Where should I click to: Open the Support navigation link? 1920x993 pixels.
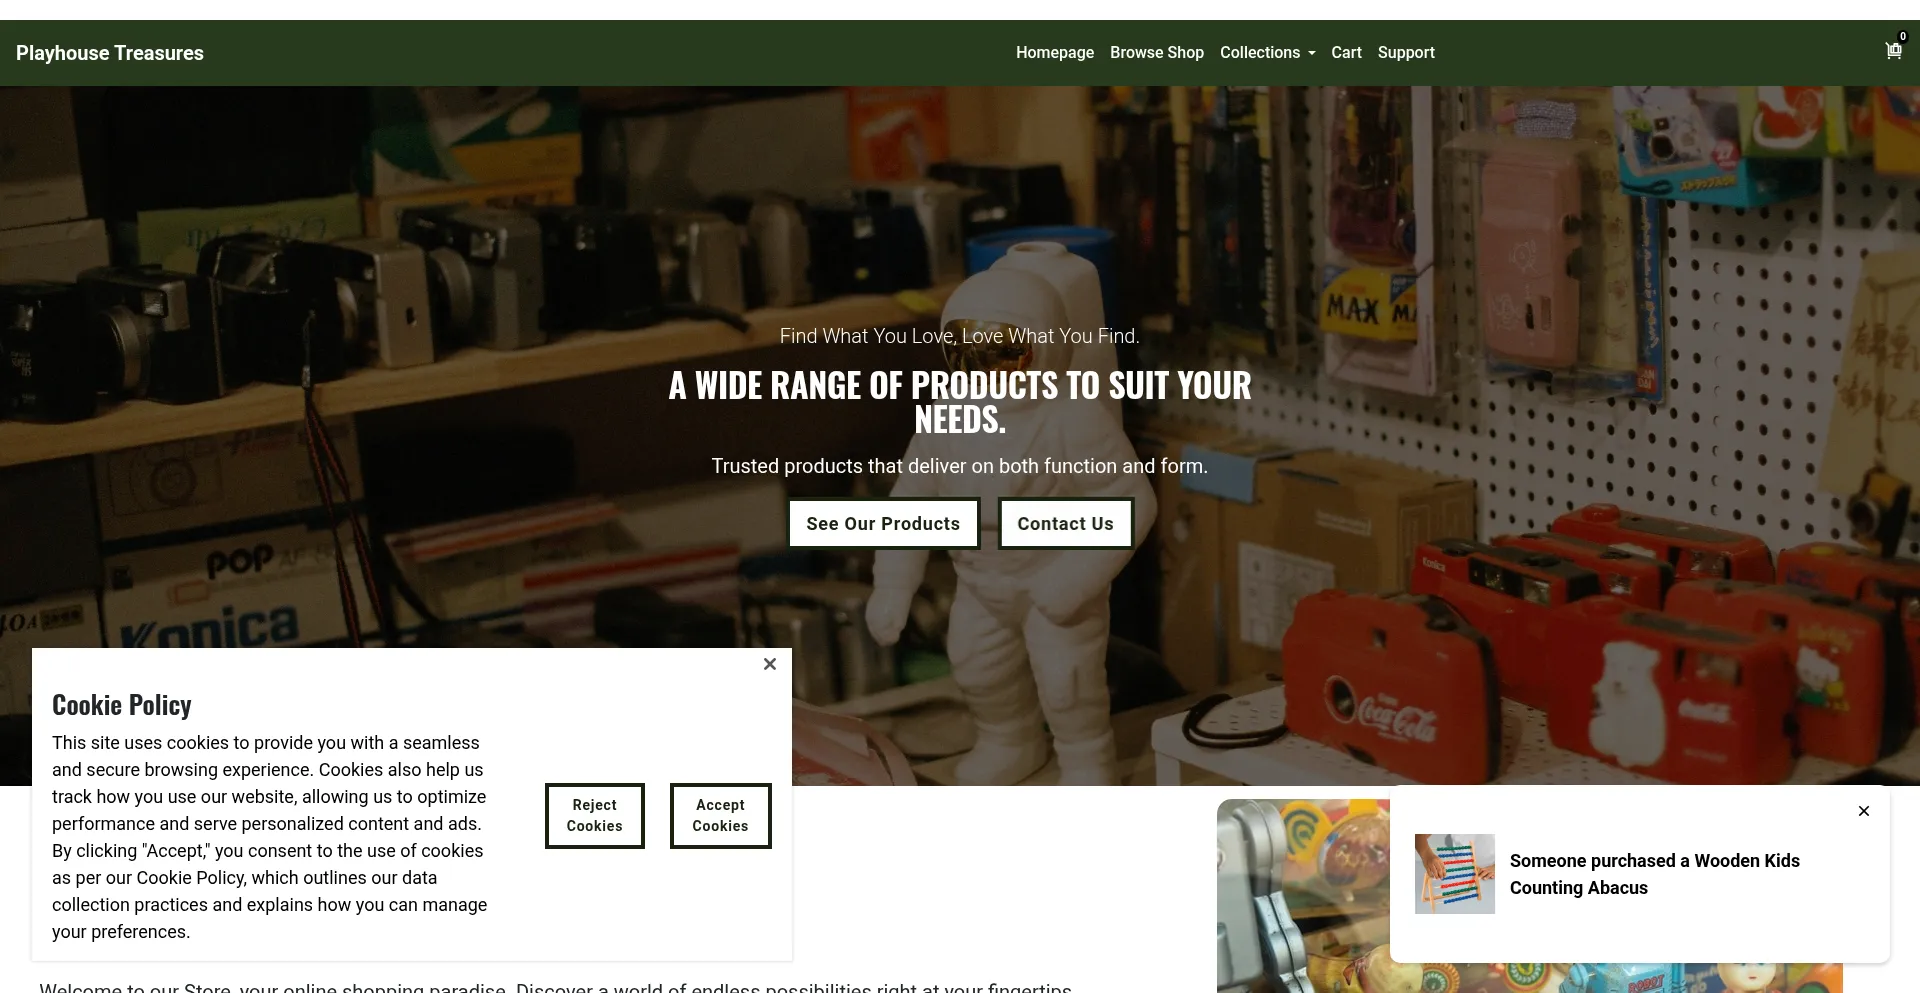[1406, 52]
